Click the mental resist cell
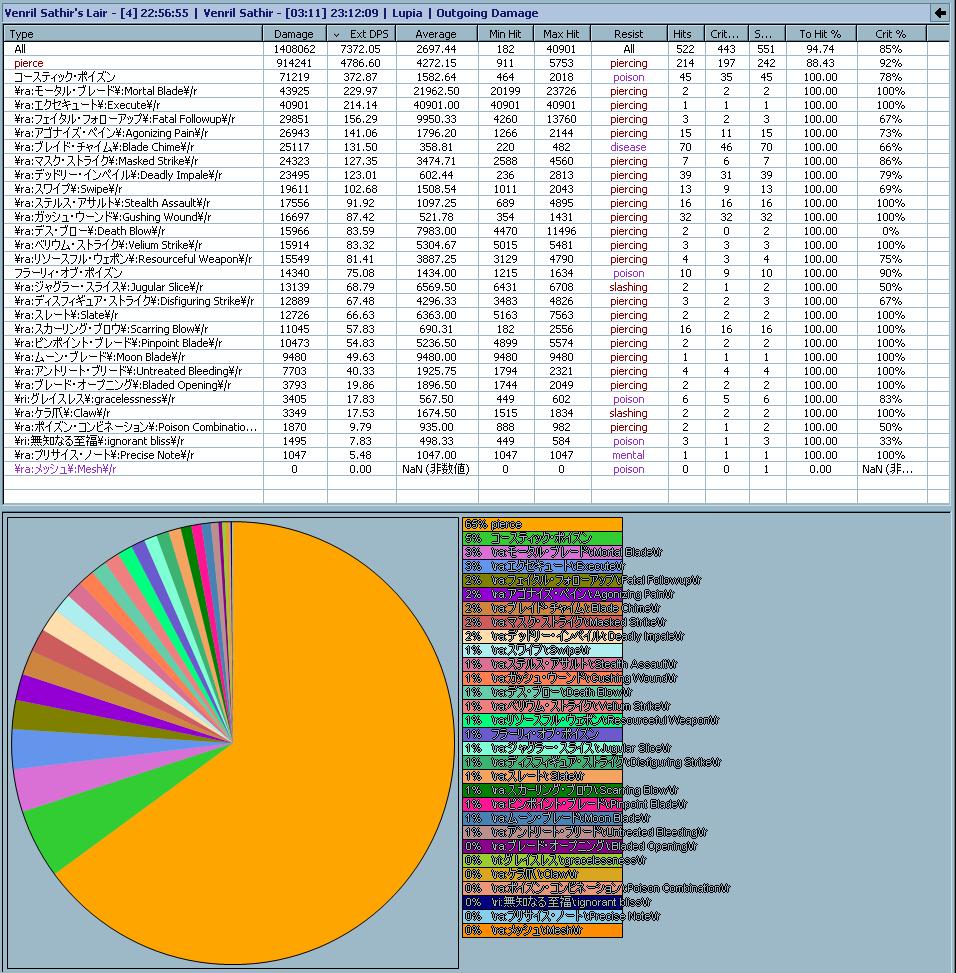The height and width of the screenshot is (973, 956). (x=628, y=455)
